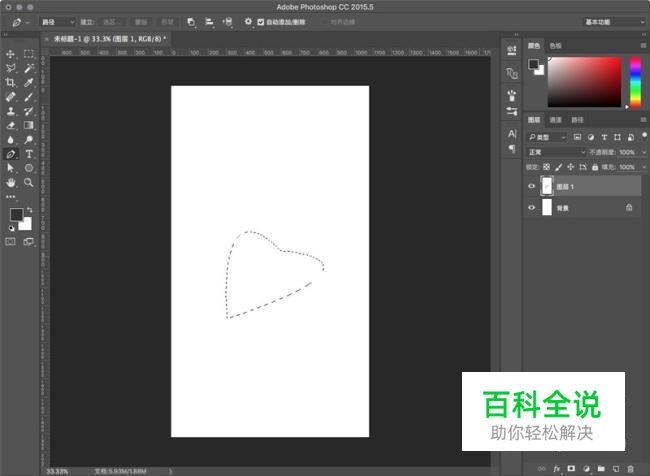Viewport: 650px width, 476px height.
Task: Select the Hand tool
Action: [x=10, y=183]
